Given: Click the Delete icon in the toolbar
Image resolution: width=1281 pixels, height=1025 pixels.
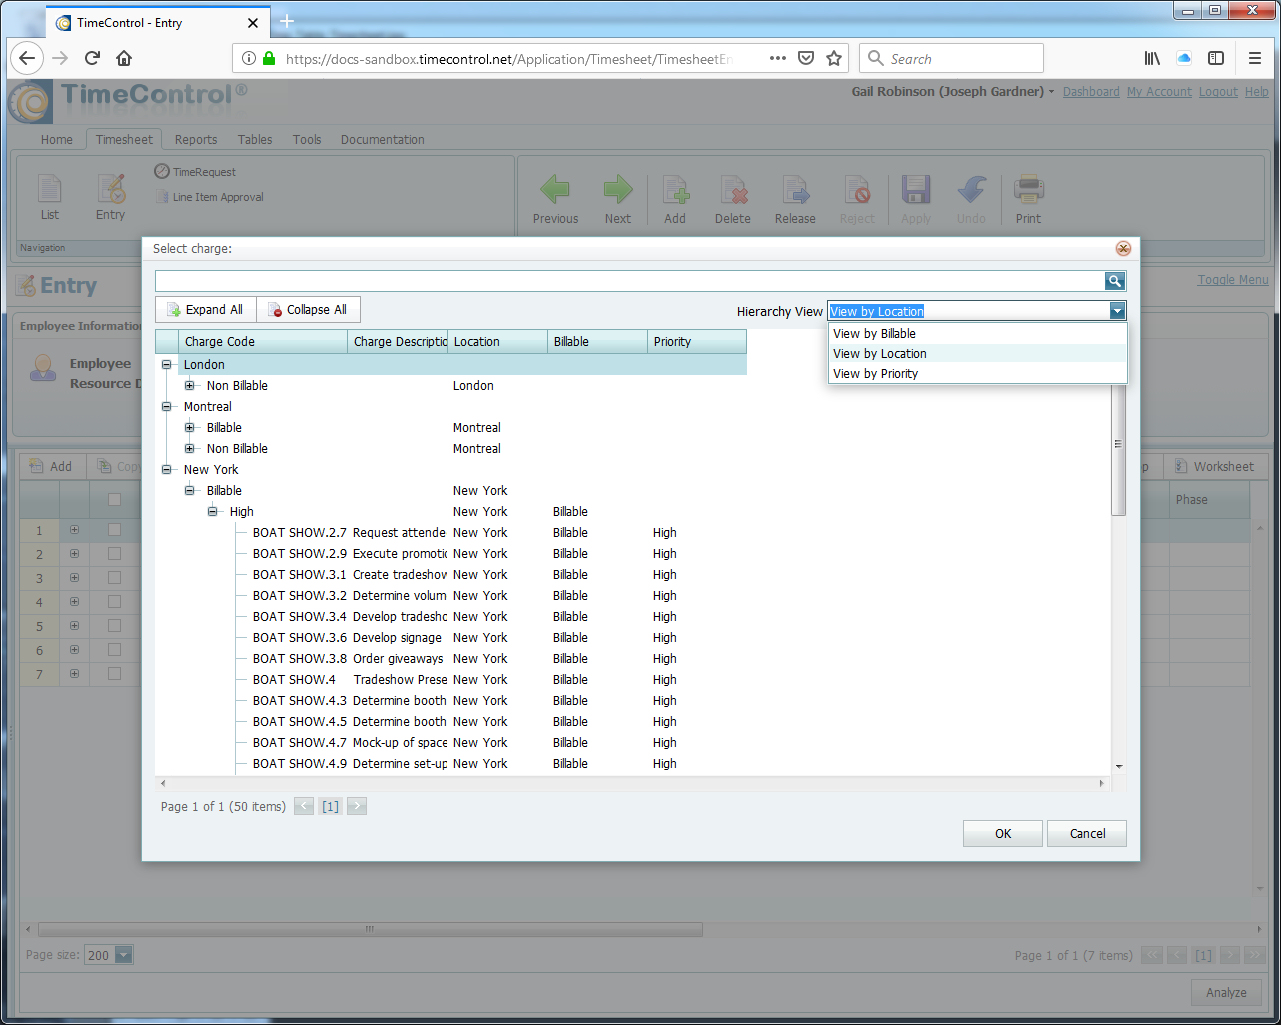Looking at the screenshot, I should click(733, 199).
